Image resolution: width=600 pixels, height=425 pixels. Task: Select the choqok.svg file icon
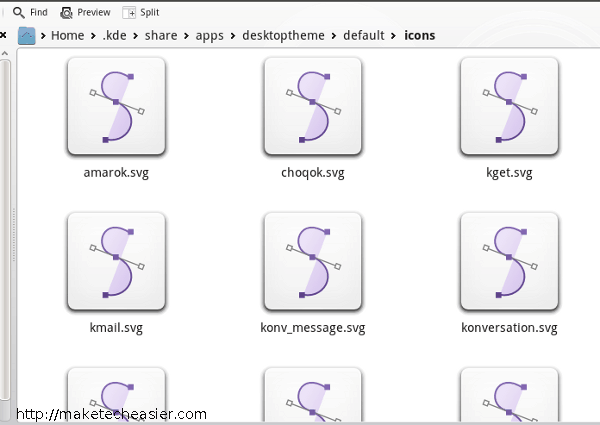point(313,106)
